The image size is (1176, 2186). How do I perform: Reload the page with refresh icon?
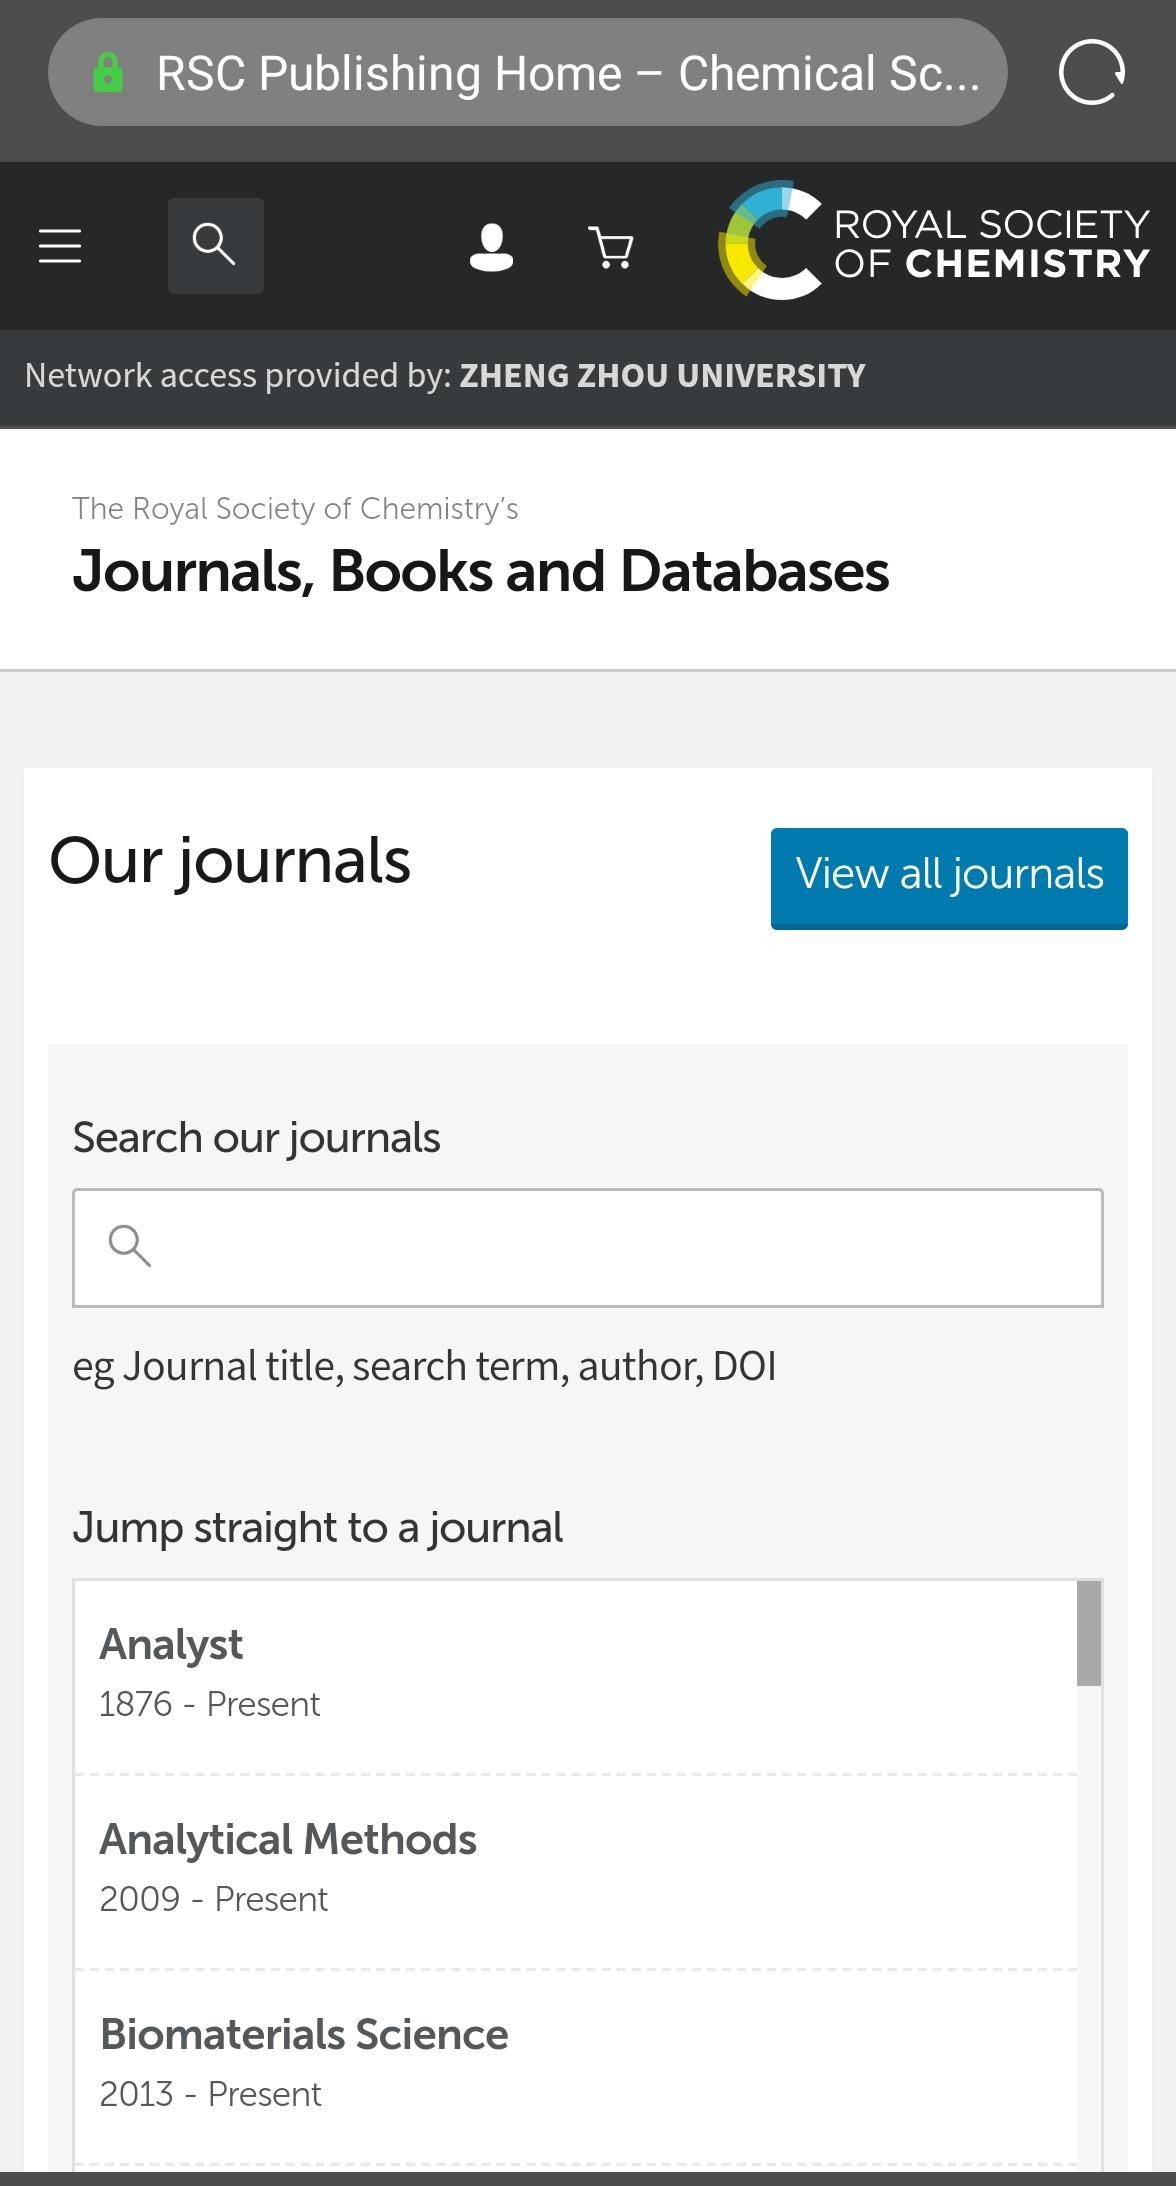(1091, 72)
